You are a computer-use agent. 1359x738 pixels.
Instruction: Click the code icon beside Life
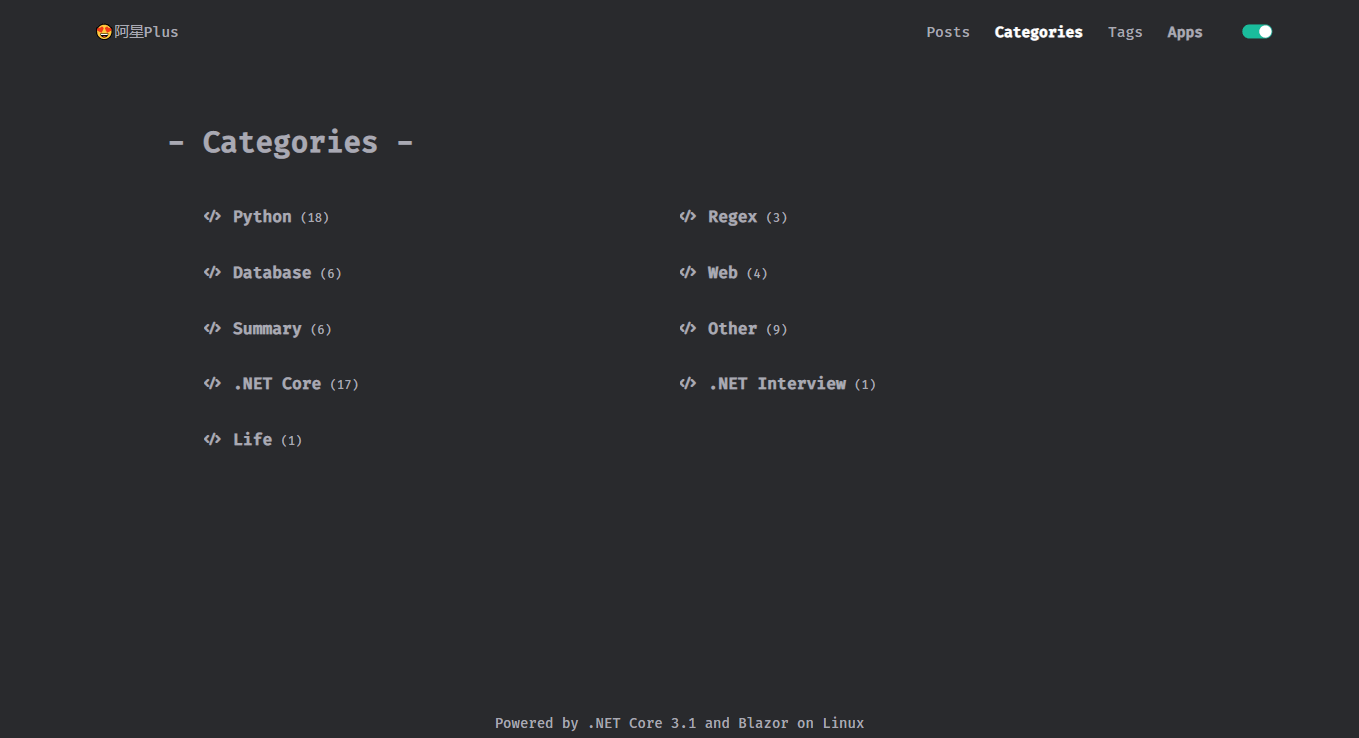point(212,439)
